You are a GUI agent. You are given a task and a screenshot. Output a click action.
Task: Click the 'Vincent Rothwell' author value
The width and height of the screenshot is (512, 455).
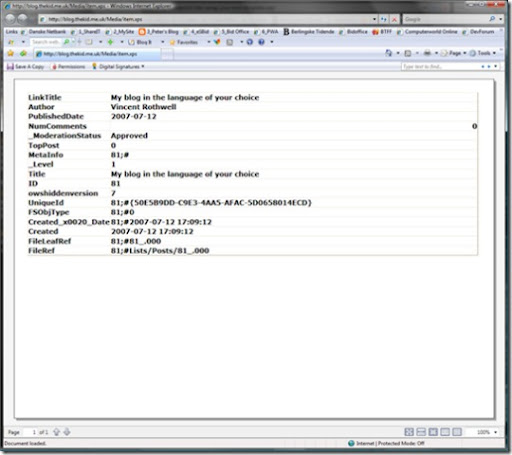click(143, 107)
